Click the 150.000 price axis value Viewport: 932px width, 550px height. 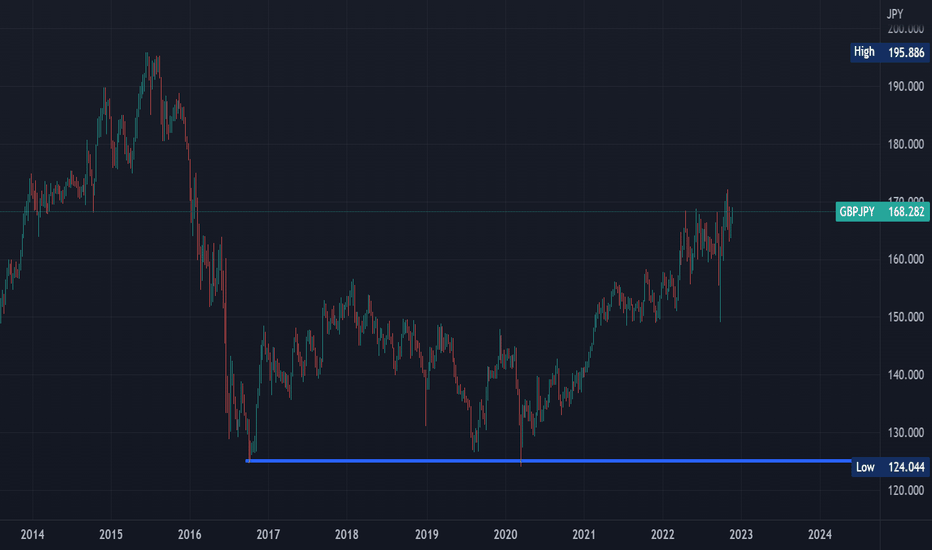coord(906,317)
